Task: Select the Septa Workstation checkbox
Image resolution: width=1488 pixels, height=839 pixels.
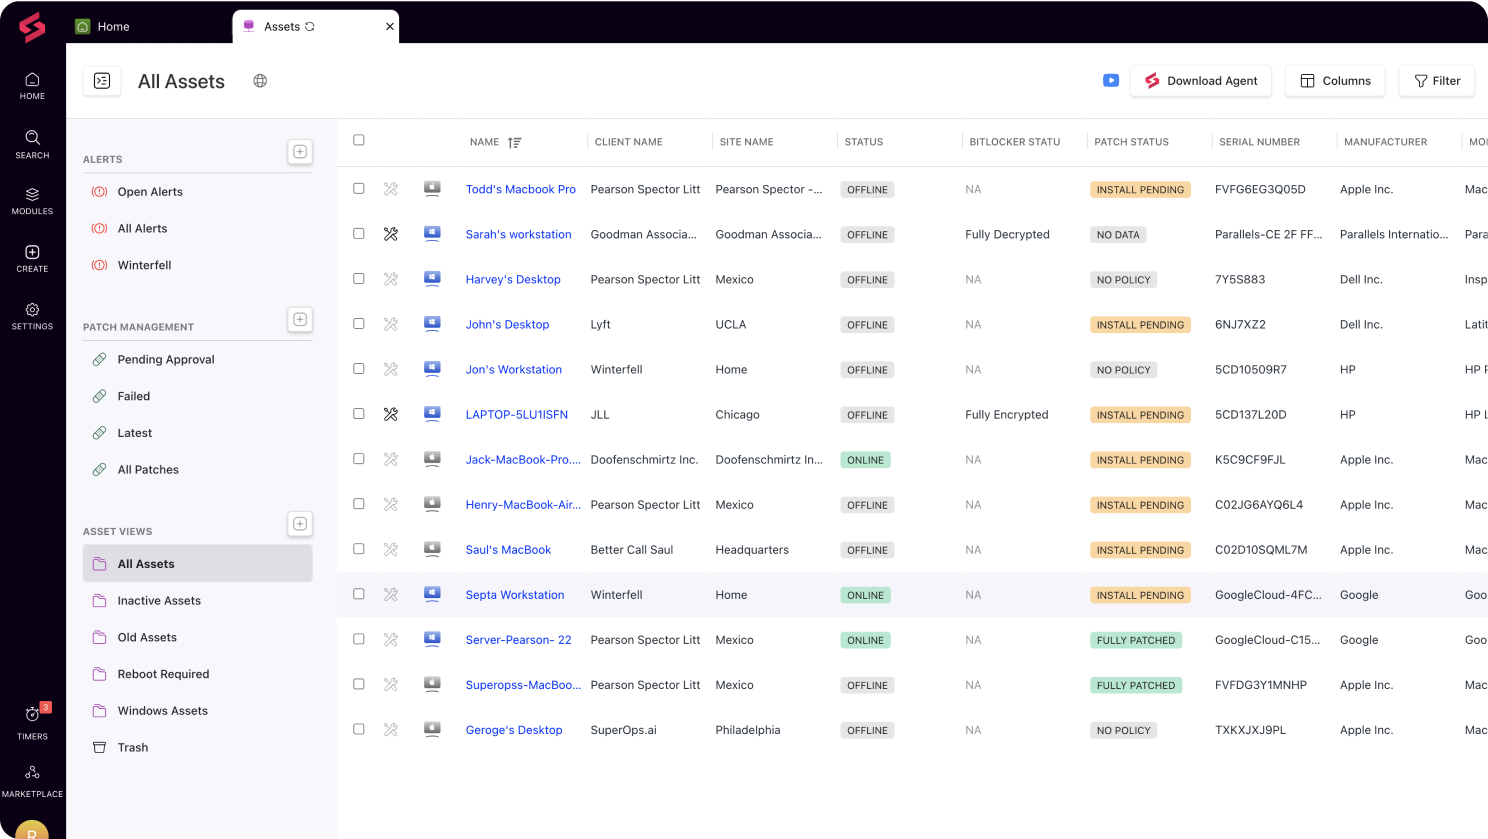Action: (x=359, y=593)
